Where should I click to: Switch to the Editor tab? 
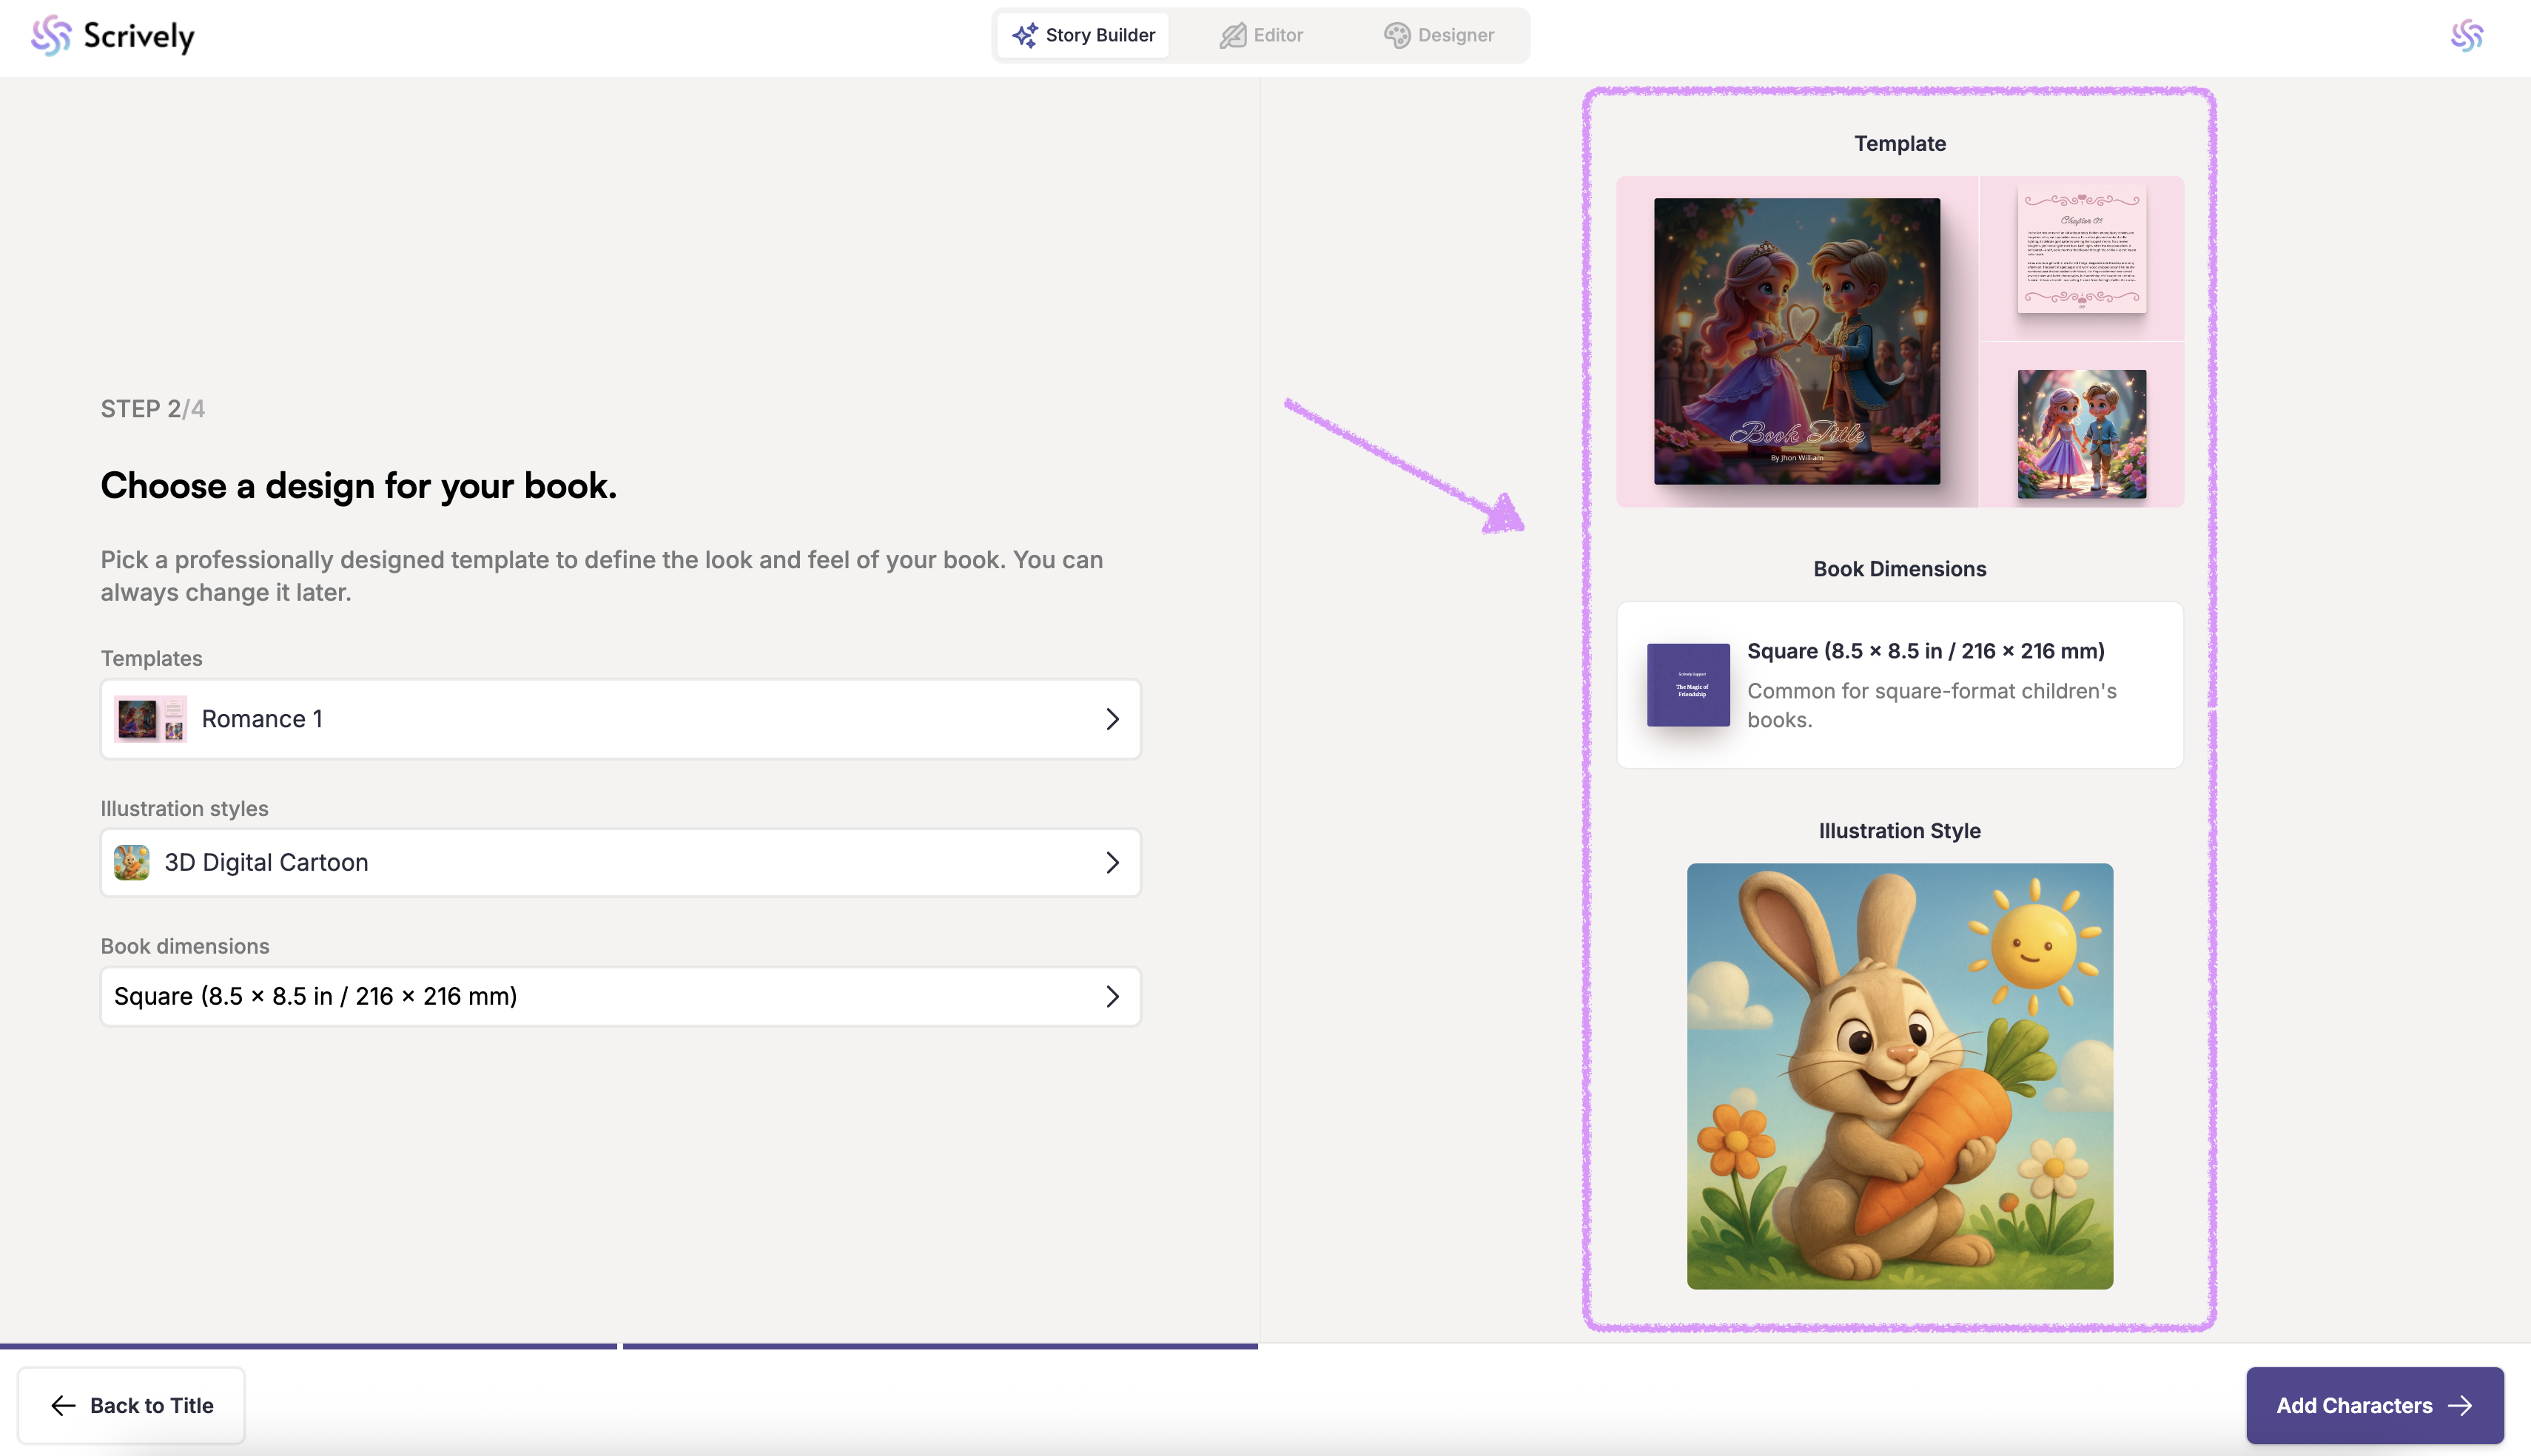1261,35
